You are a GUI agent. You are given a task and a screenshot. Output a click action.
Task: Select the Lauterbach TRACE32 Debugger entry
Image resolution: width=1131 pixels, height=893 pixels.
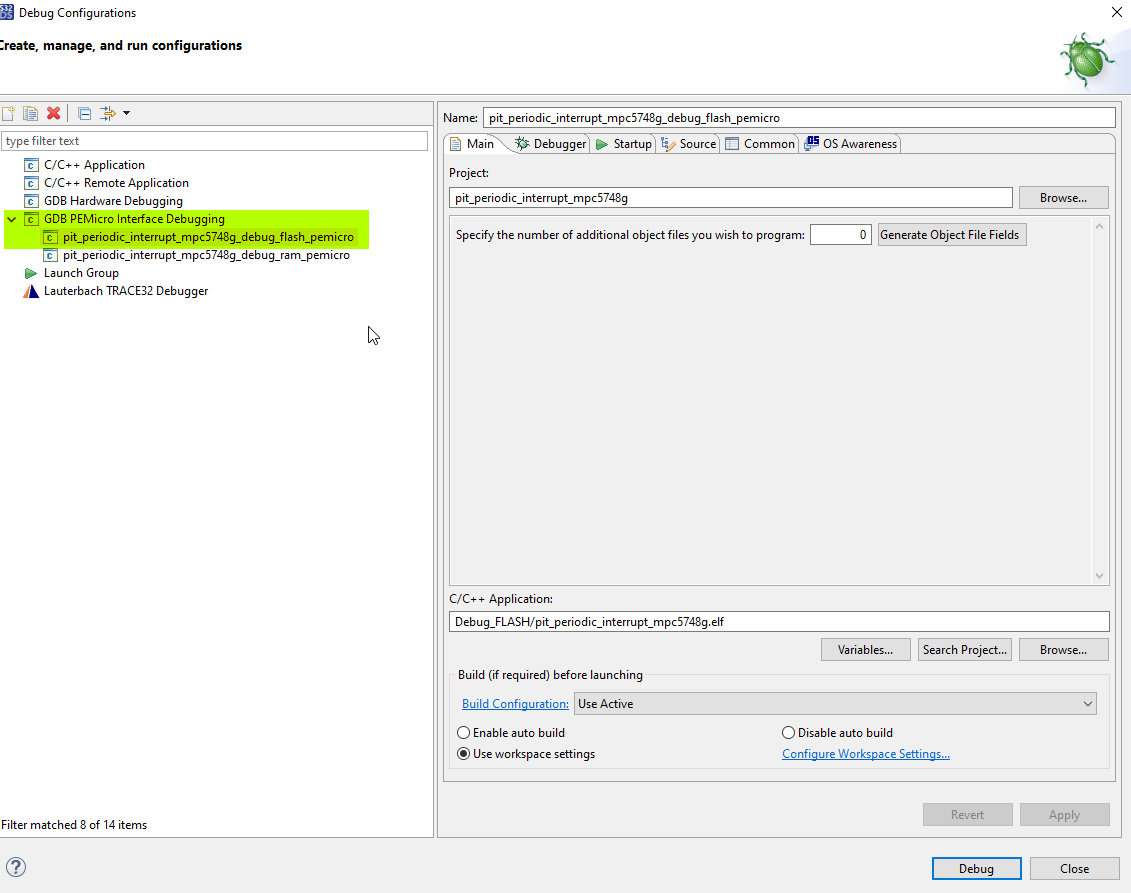(x=126, y=290)
